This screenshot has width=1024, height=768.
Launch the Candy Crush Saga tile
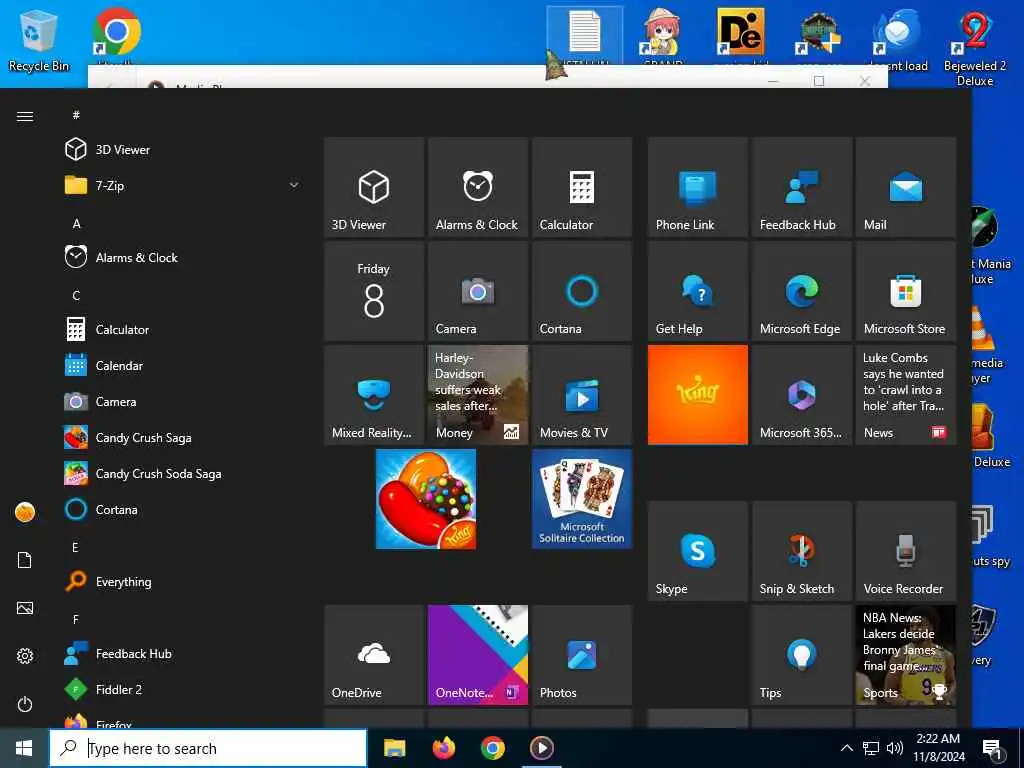[x=426, y=499]
